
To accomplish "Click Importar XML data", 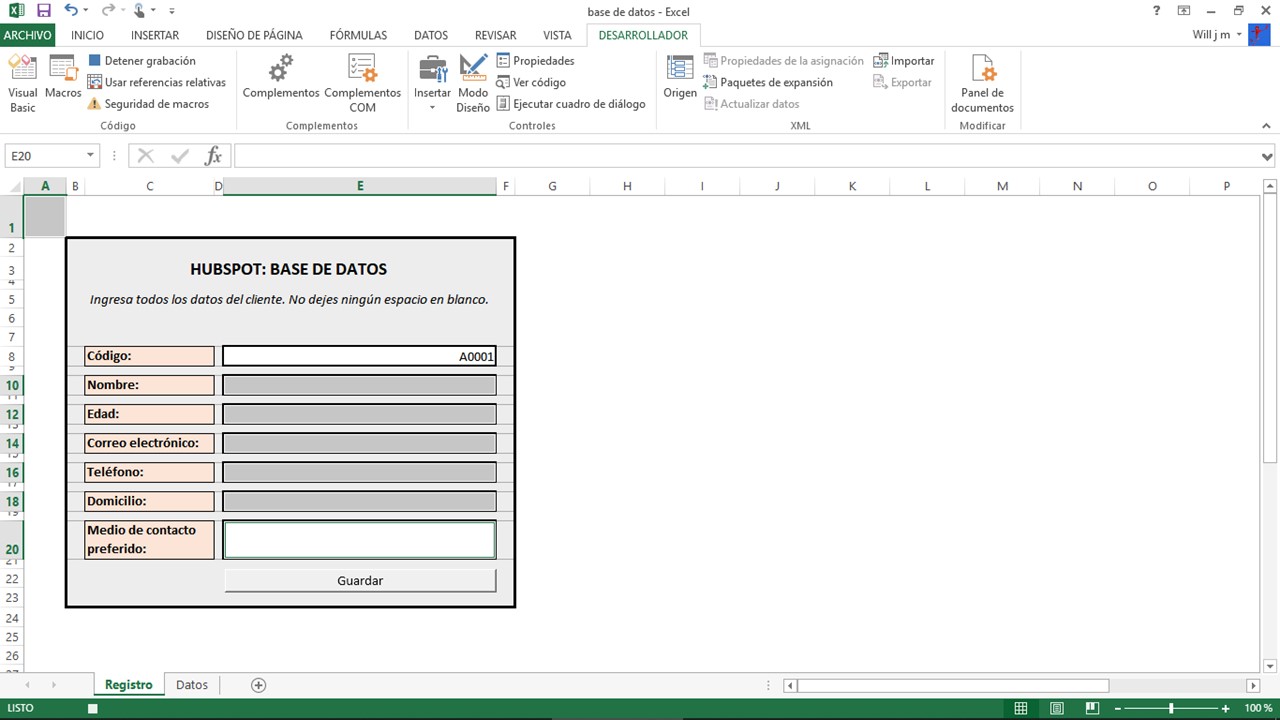I will point(904,61).
